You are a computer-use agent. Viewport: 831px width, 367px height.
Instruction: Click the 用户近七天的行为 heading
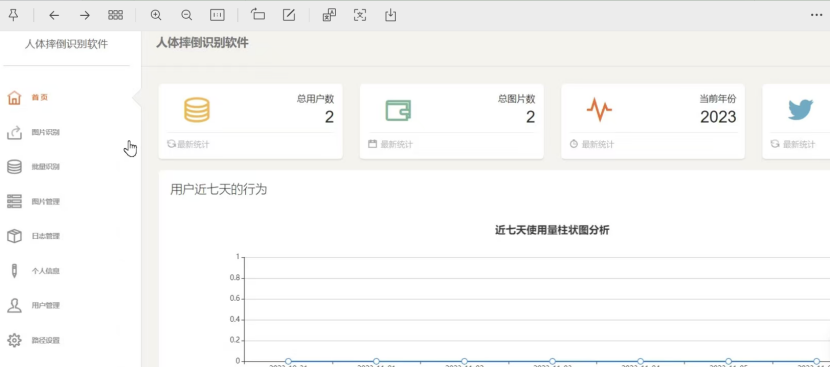pyautogui.click(x=218, y=189)
